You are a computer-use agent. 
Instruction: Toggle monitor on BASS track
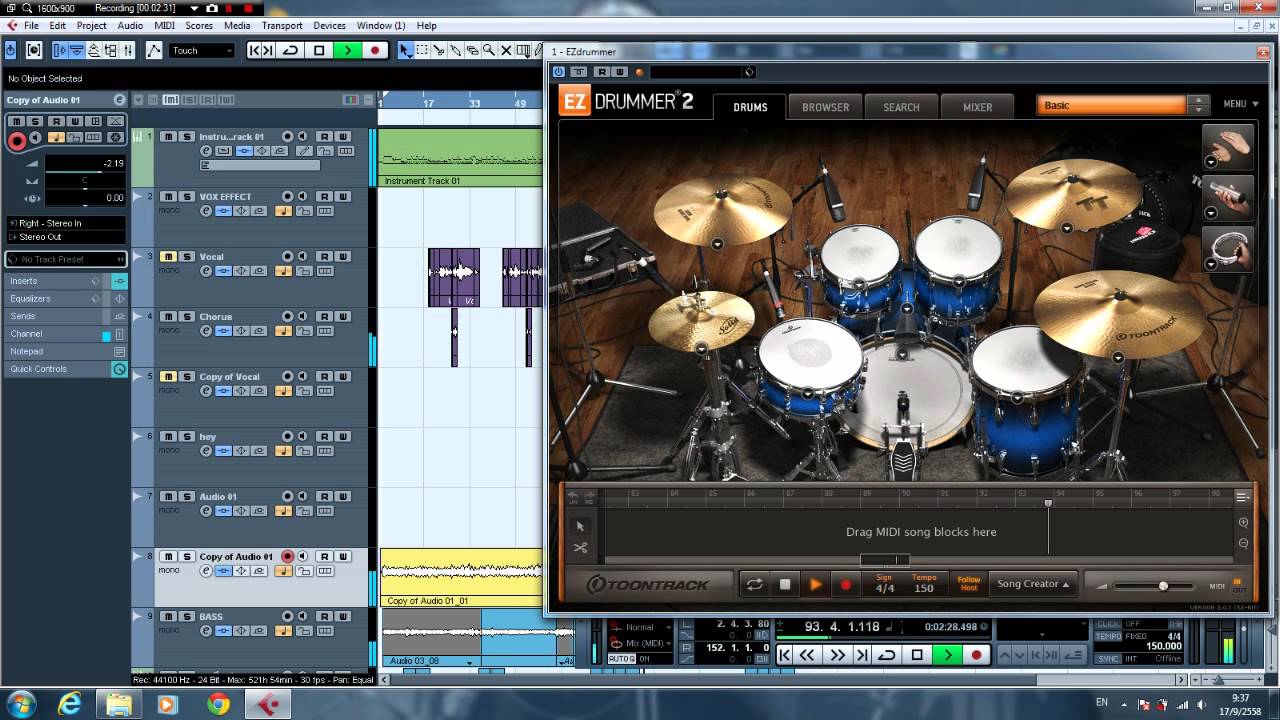(302, 617)
